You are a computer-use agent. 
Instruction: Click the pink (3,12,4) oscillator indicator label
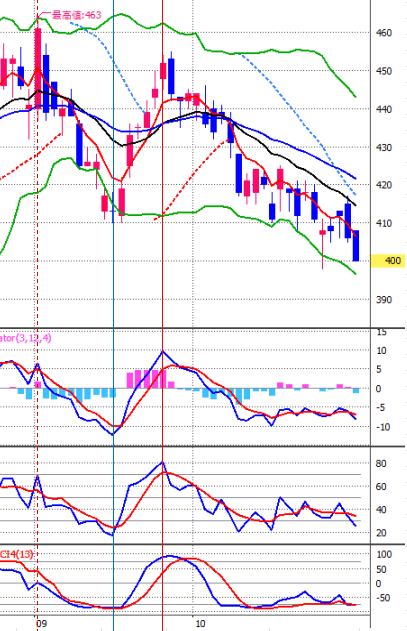tap(26, 338)
